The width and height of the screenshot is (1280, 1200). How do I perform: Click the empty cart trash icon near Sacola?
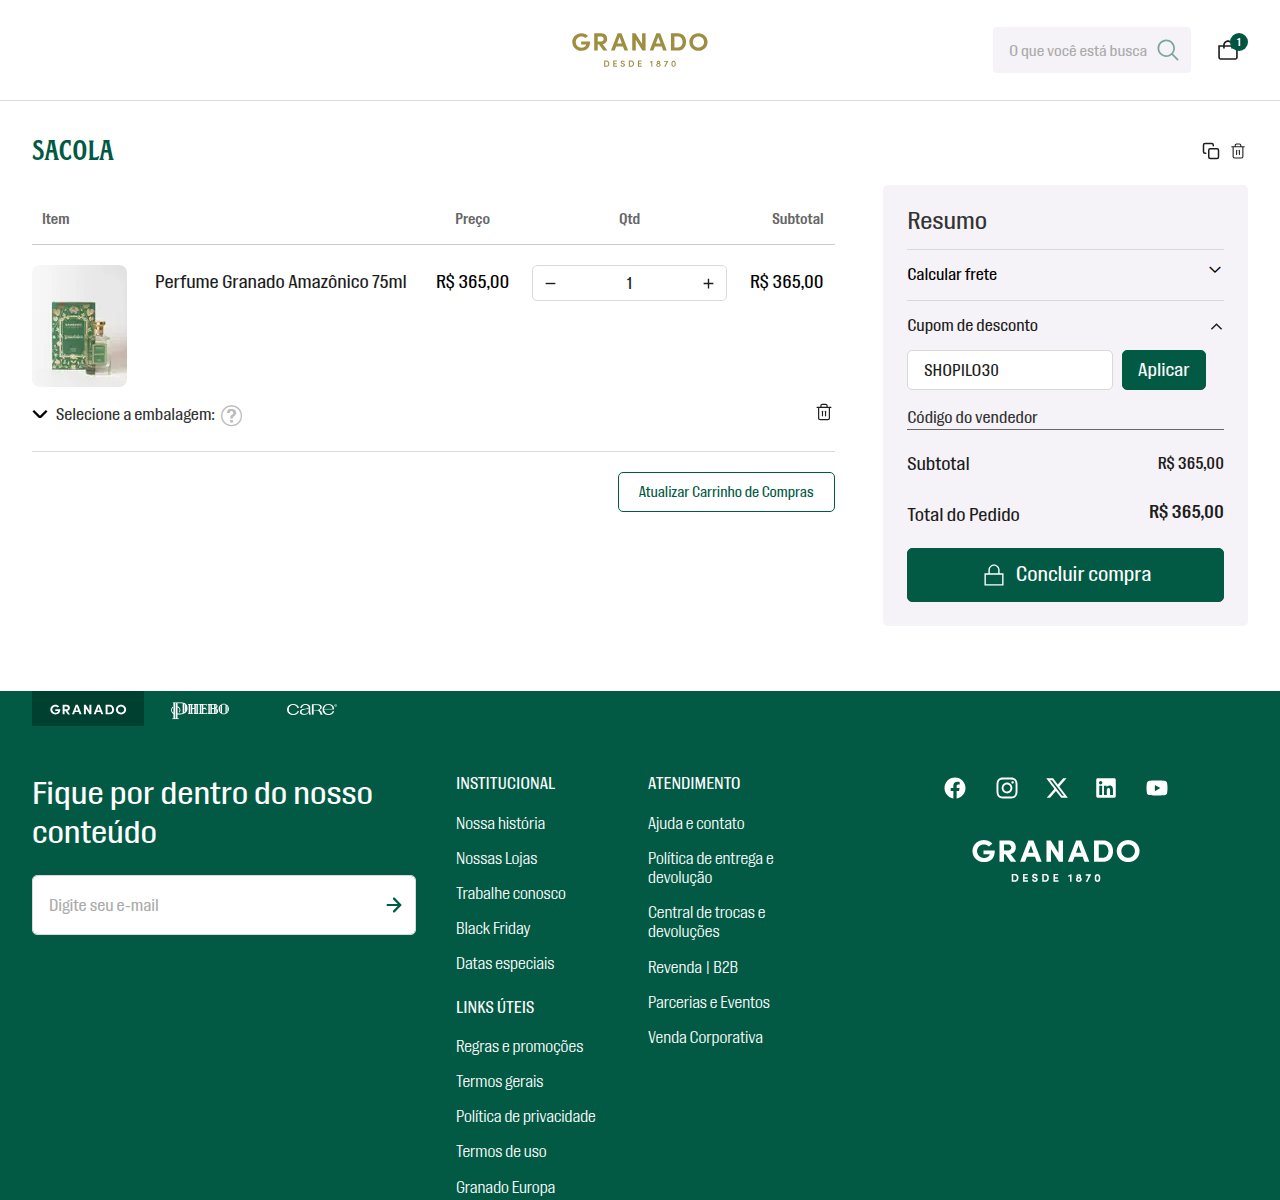tap(1238, 151)
